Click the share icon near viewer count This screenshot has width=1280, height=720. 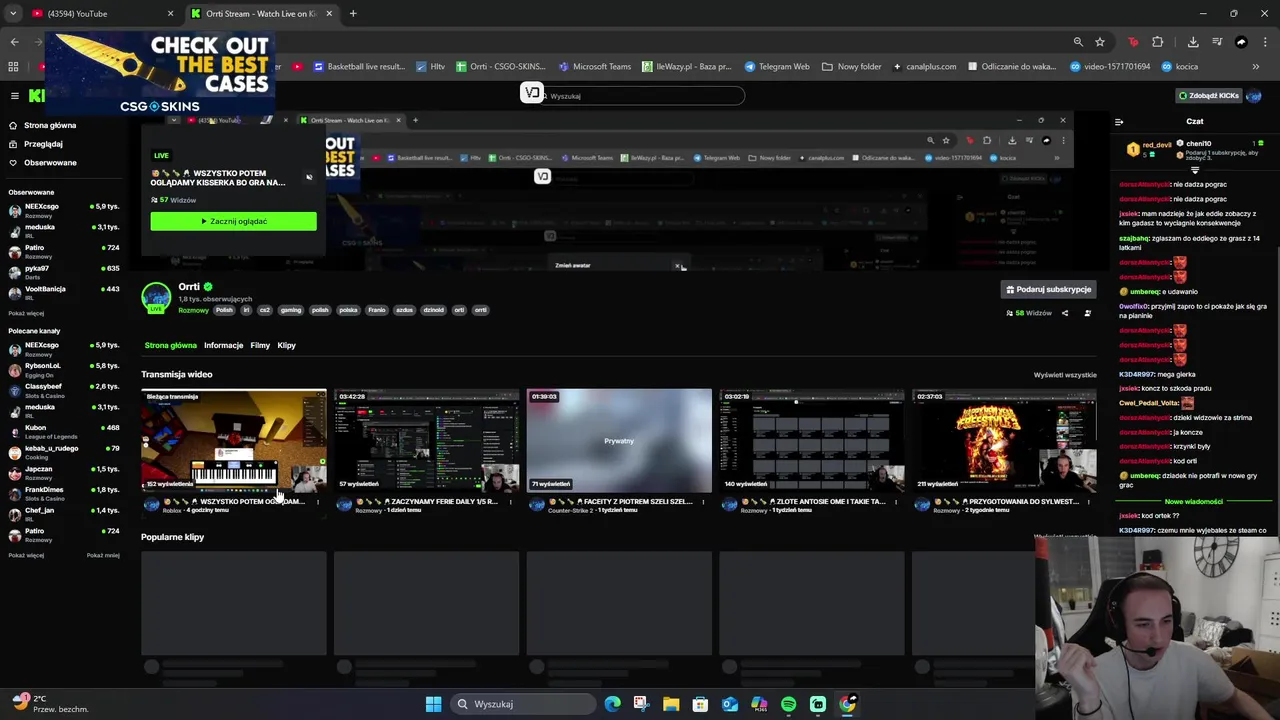(x=1064, y=313)
